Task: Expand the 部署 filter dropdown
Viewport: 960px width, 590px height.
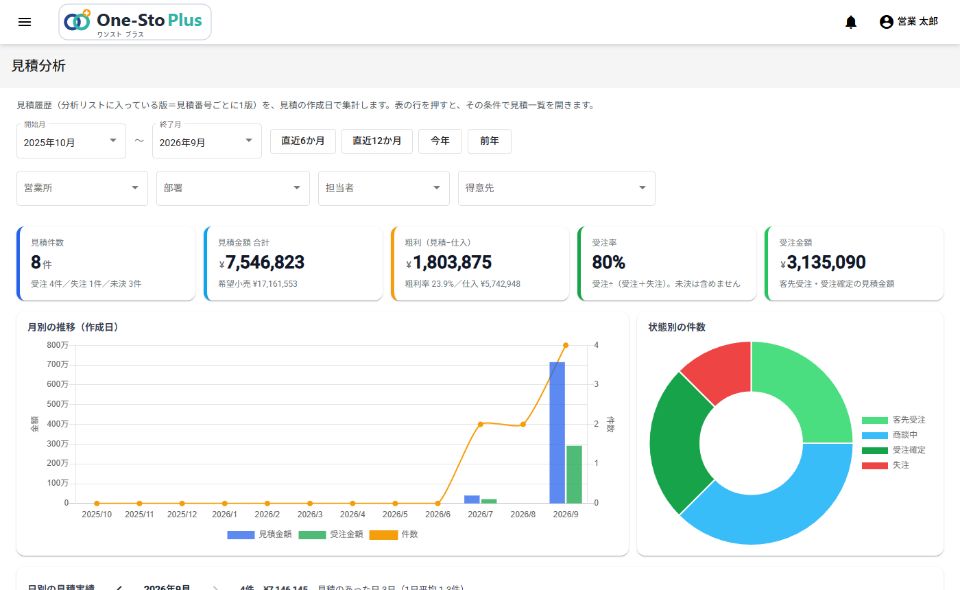Action: (233, 188)
